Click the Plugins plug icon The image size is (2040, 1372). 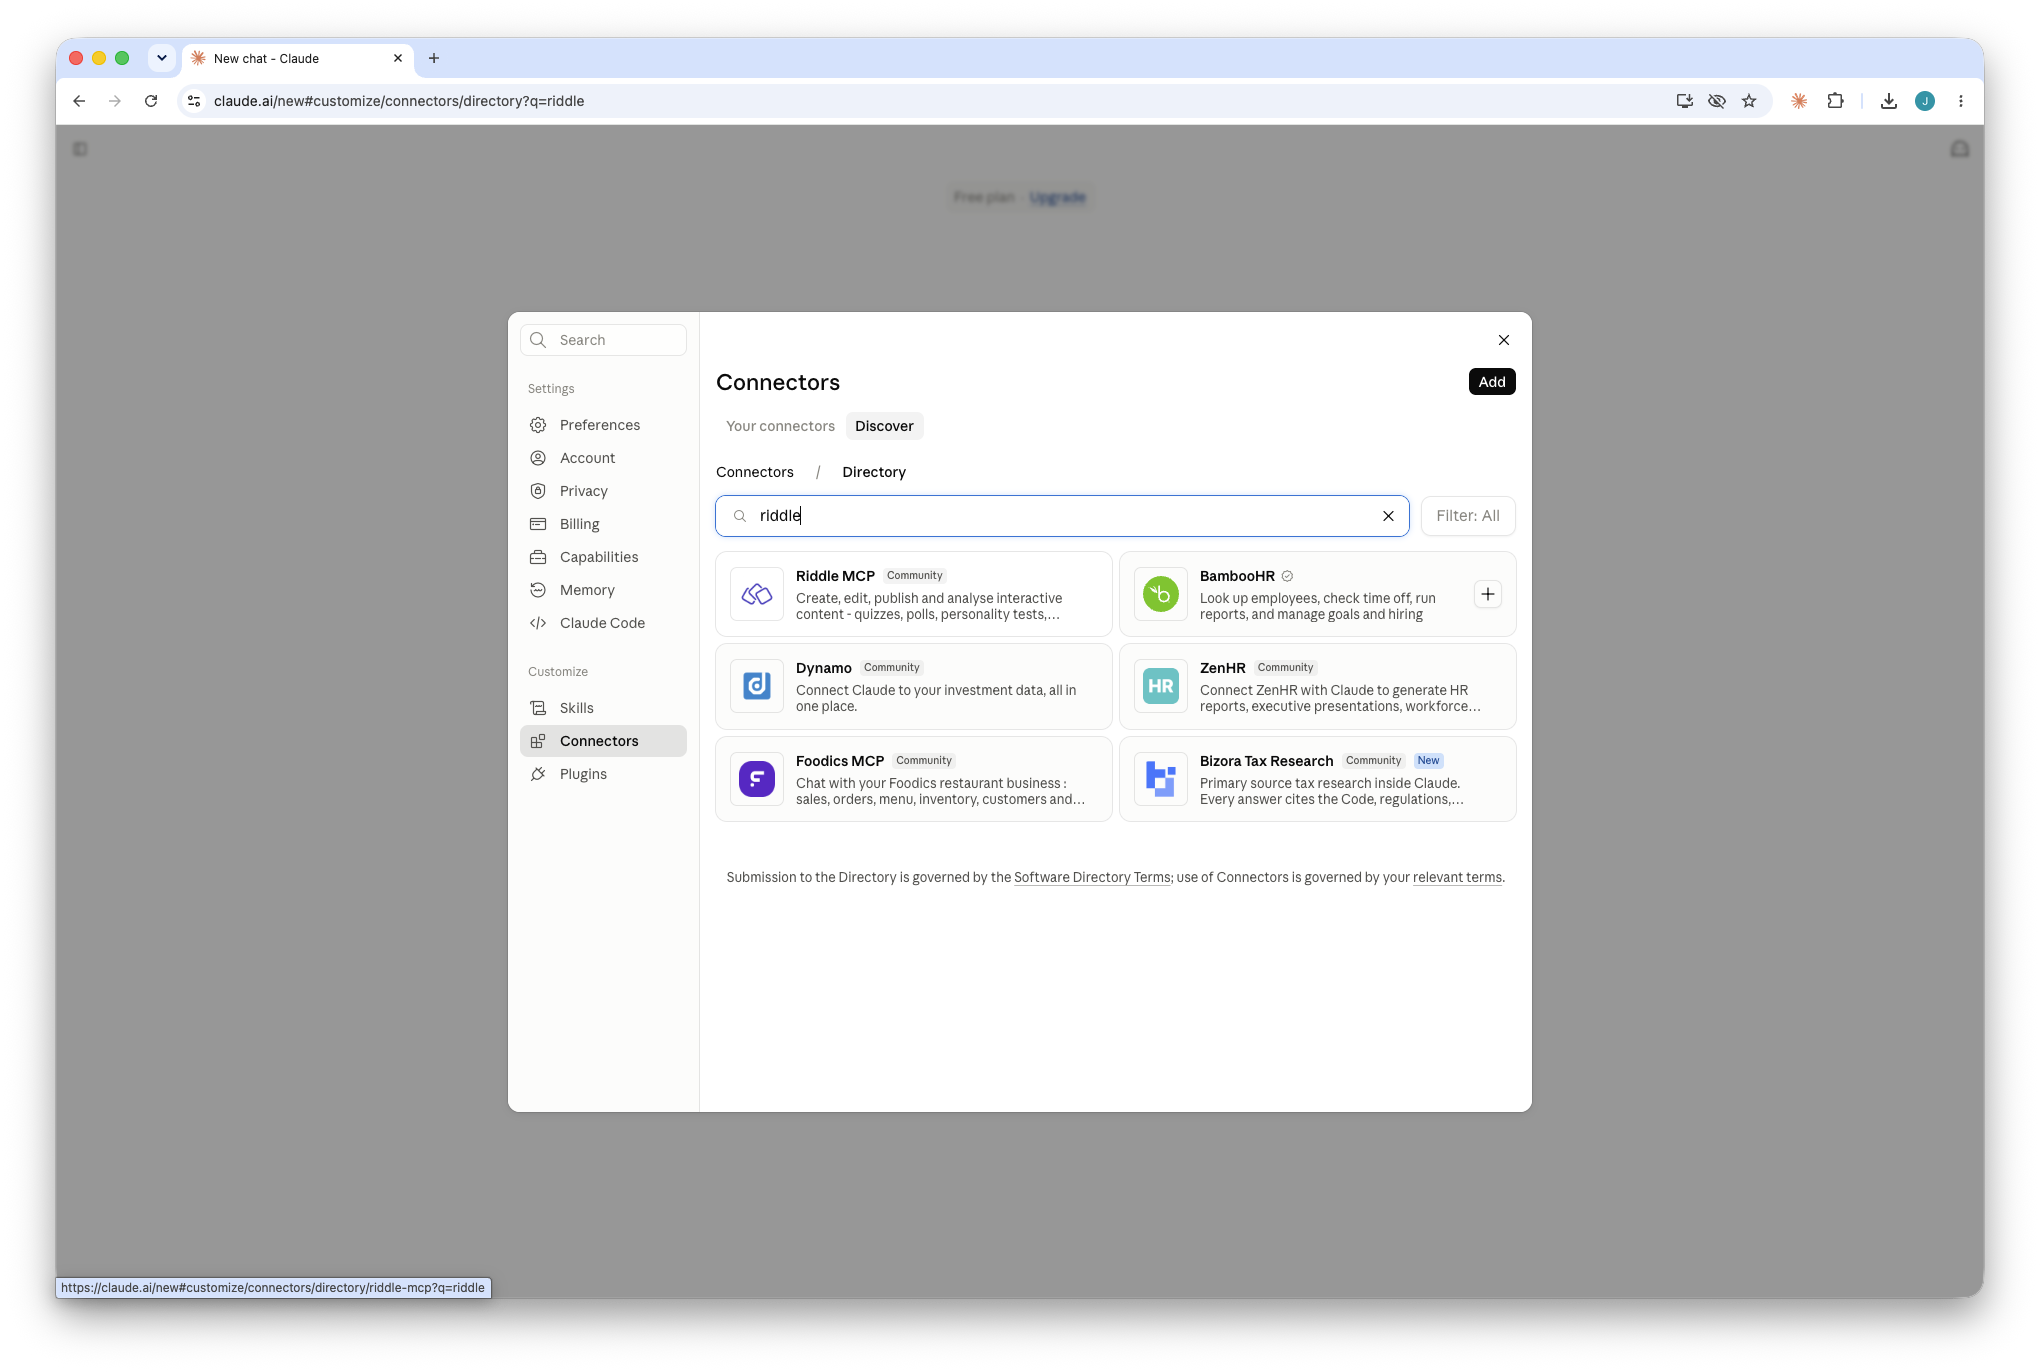tap(538, 774)
